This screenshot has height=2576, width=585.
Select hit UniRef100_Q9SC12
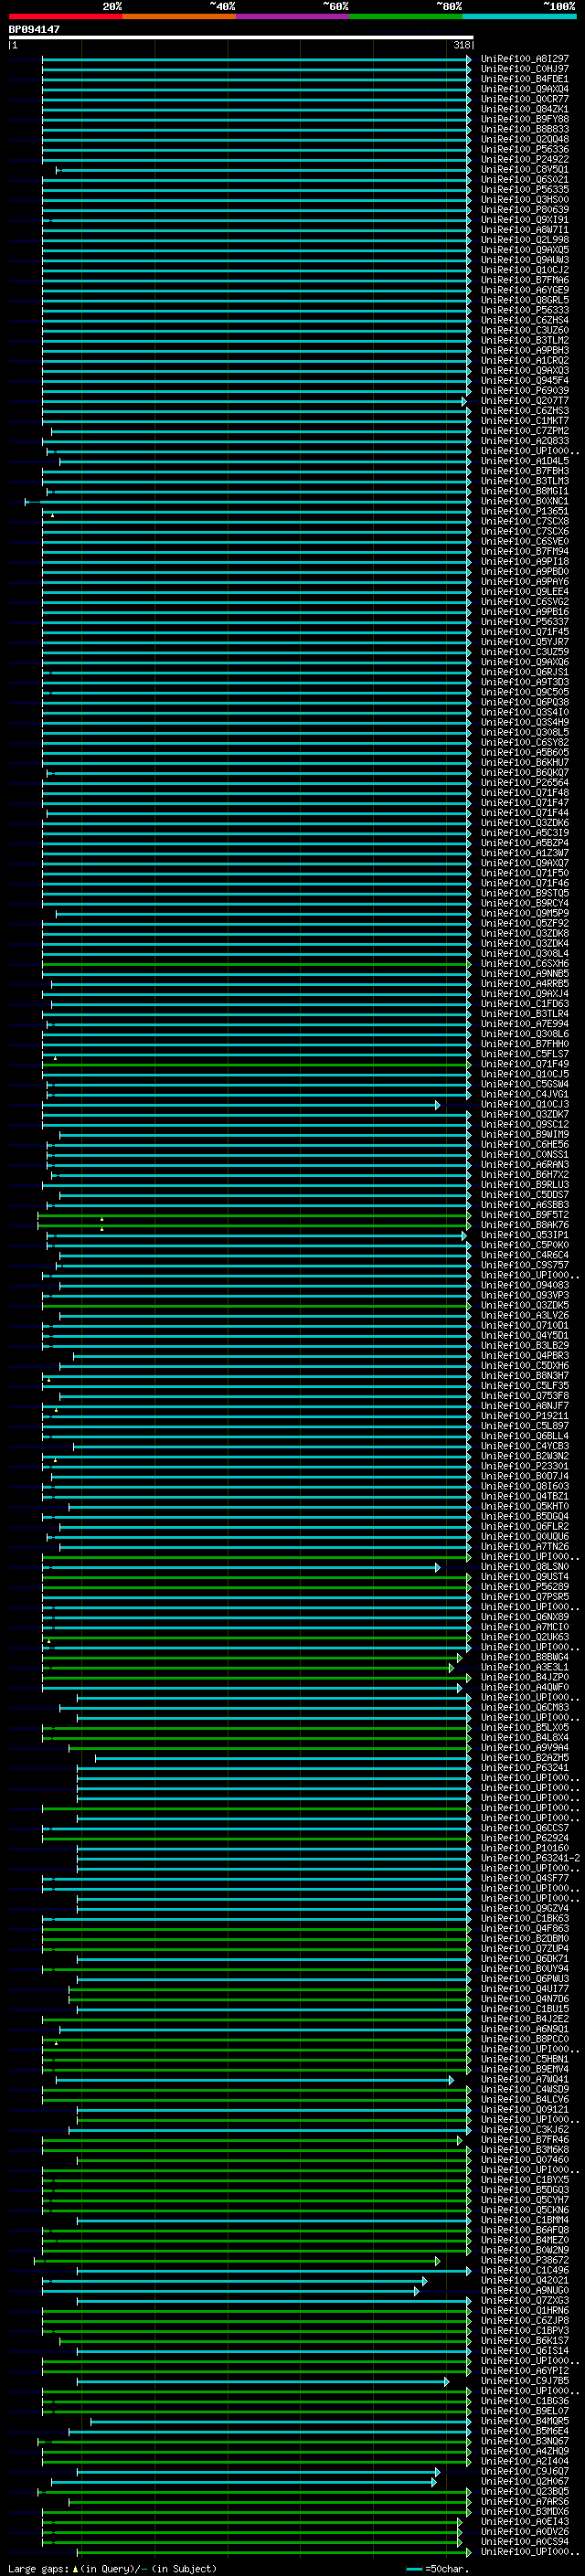[x=524, y=1124]
